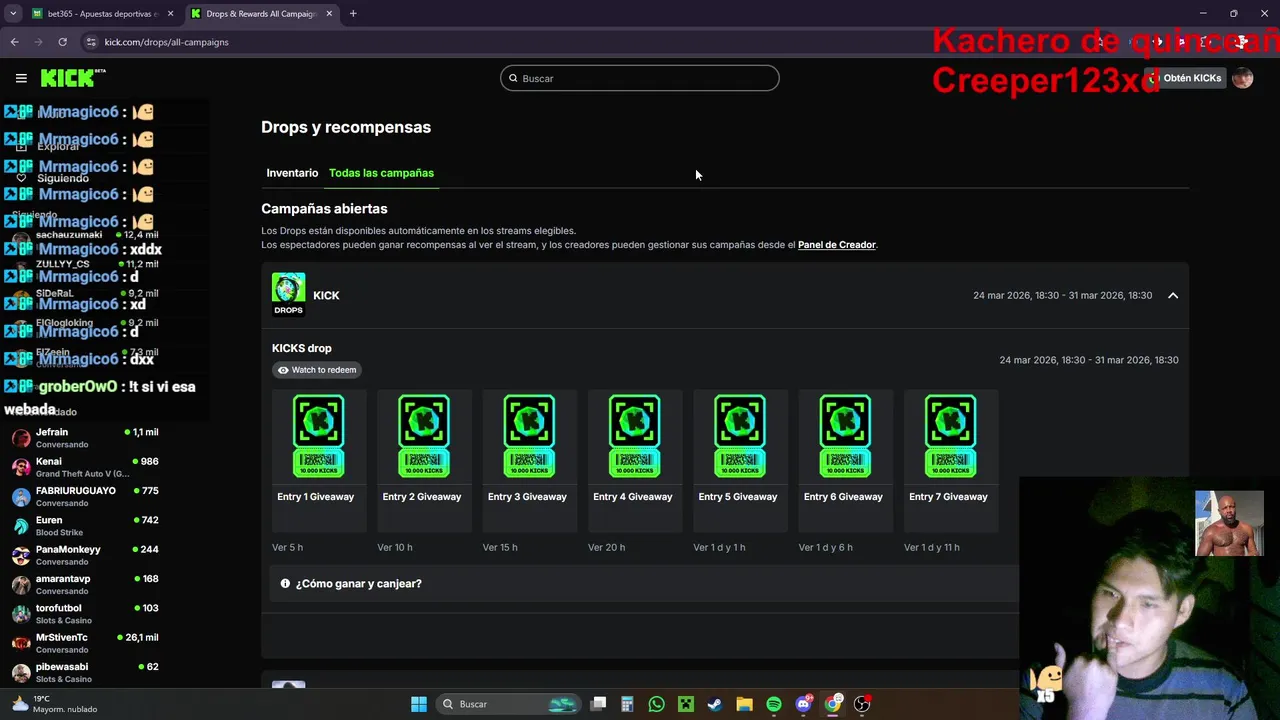Open the weather widget showing 19°C
The height and width of the screenshot is (720, 1280).
point(55,704)
